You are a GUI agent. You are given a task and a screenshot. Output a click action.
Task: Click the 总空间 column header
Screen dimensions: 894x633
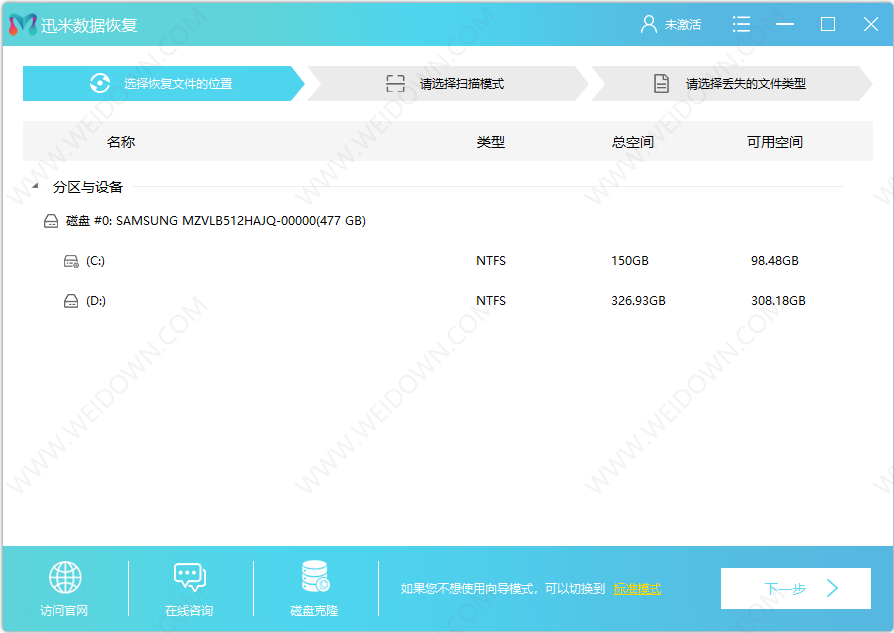(x=632, y=141)
